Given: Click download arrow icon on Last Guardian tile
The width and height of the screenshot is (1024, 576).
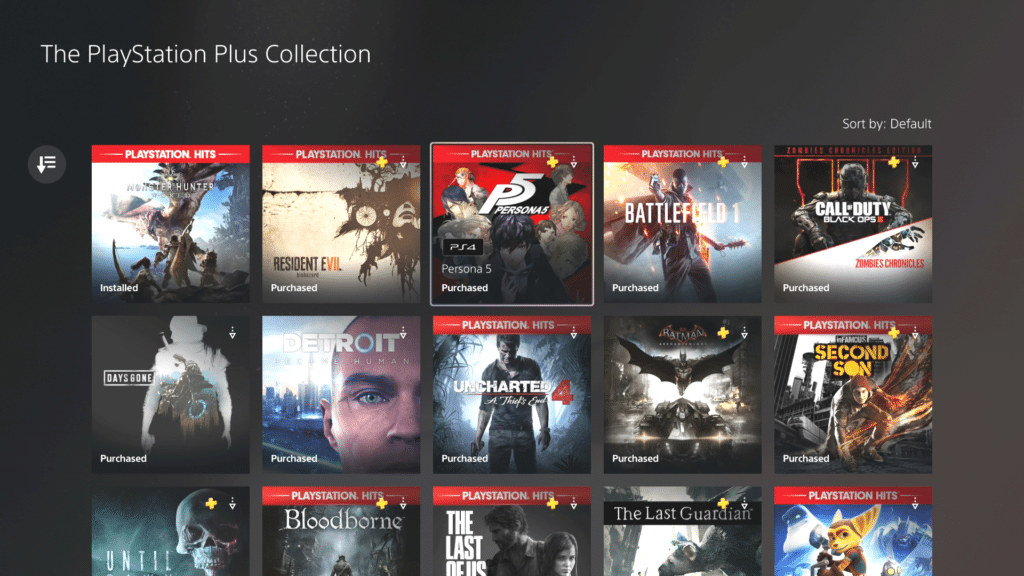Looking at the screenshot, I should (744, 504).
